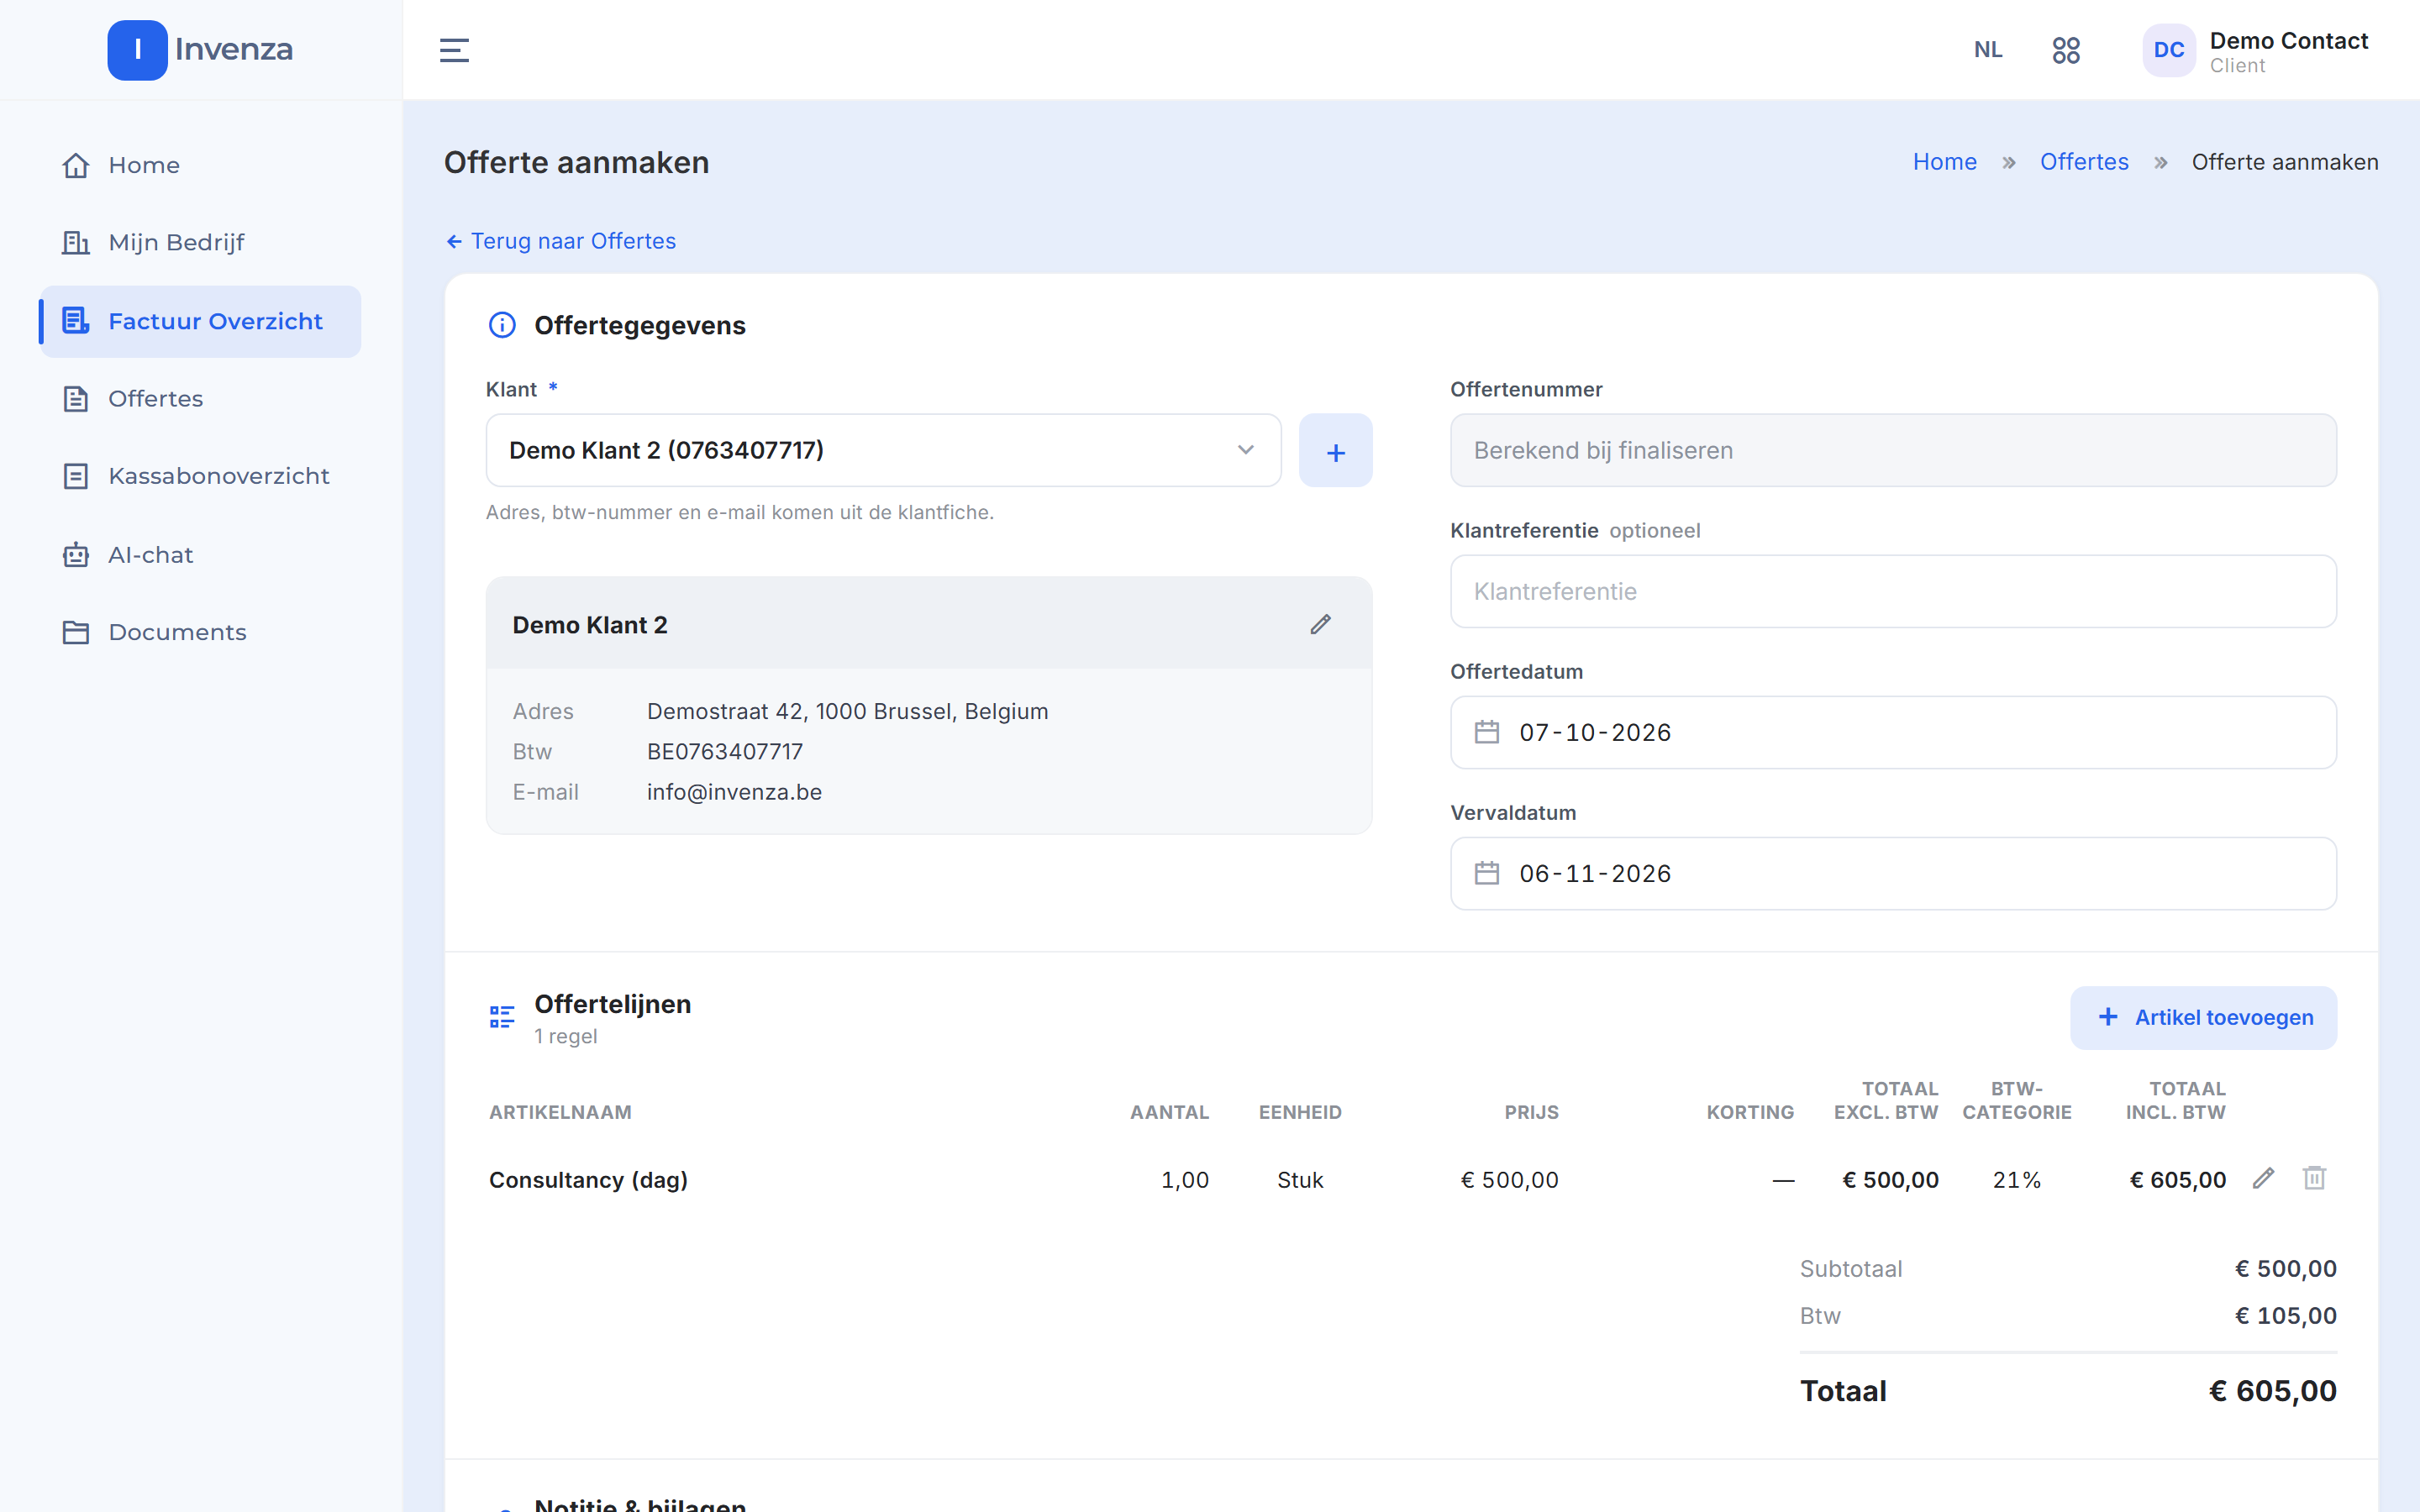Viewport: 2420px width, 1512px height.
Task: Click the Vervaldatum 06-11-2026 field
Action: (x=1893, y=873)
